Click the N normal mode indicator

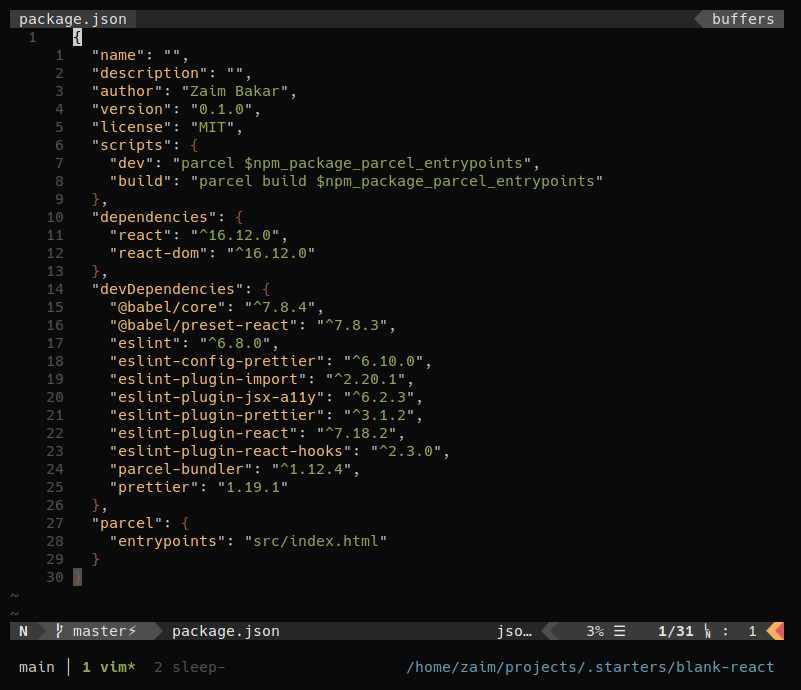[23, 631]
